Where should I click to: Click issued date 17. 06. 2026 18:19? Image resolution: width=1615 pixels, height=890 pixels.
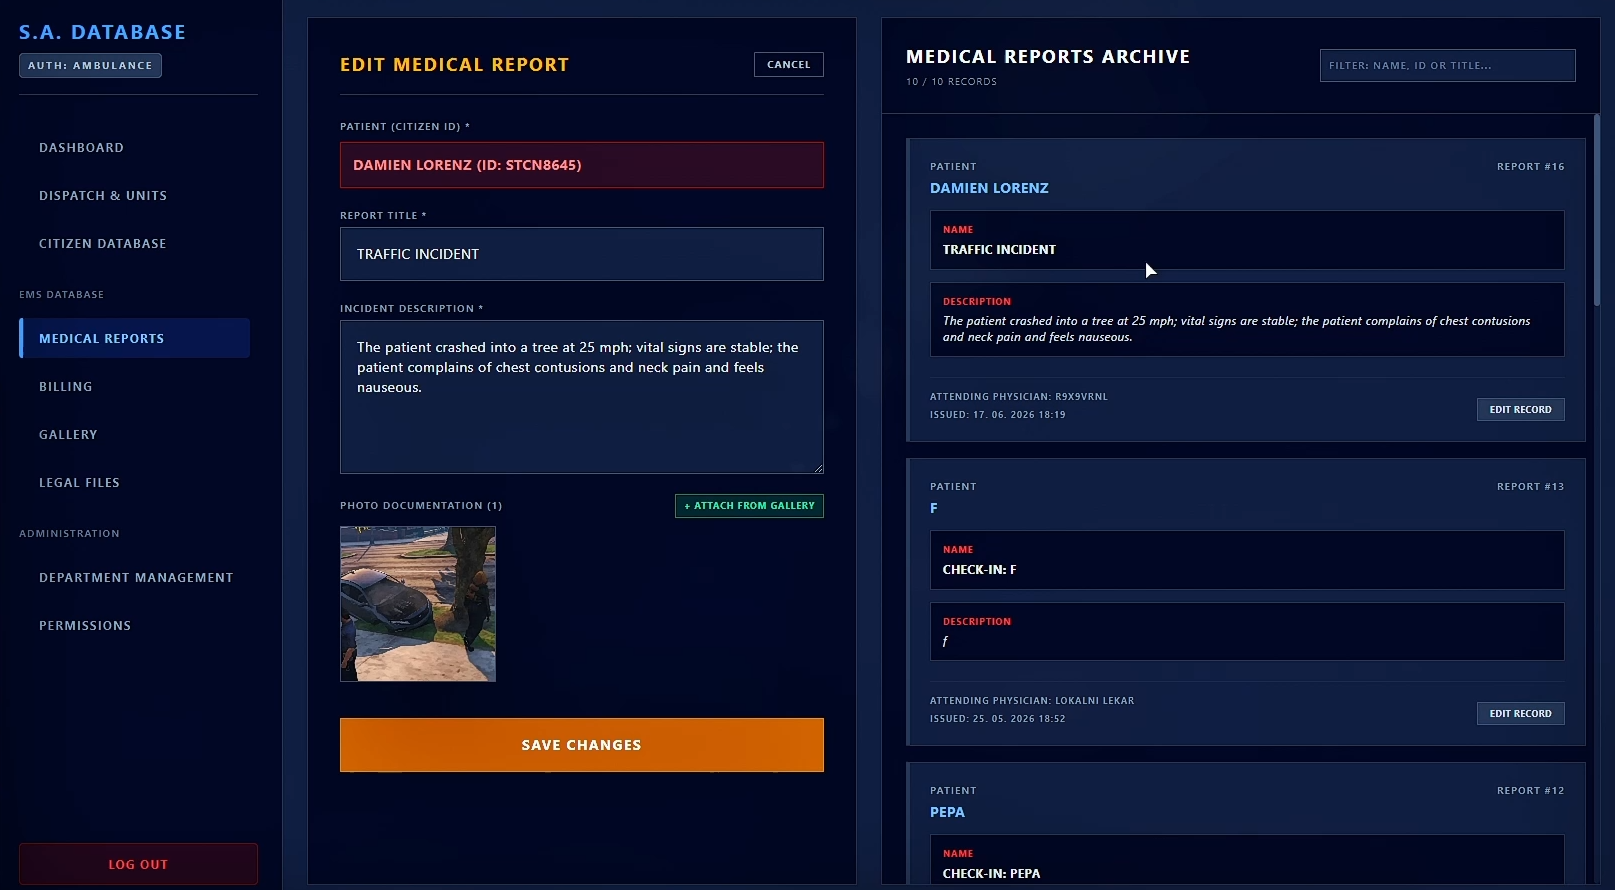[998, 415]
